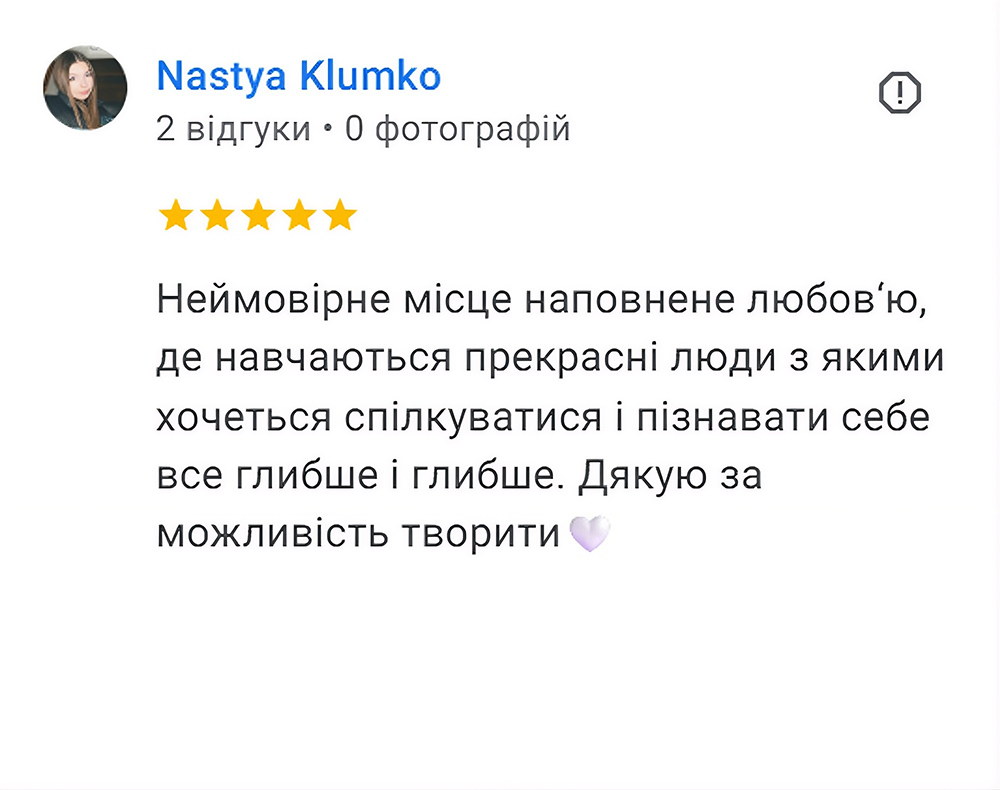Click the first yellow rating star
This screenshot has width=1000, height=790.
point(176,215)
